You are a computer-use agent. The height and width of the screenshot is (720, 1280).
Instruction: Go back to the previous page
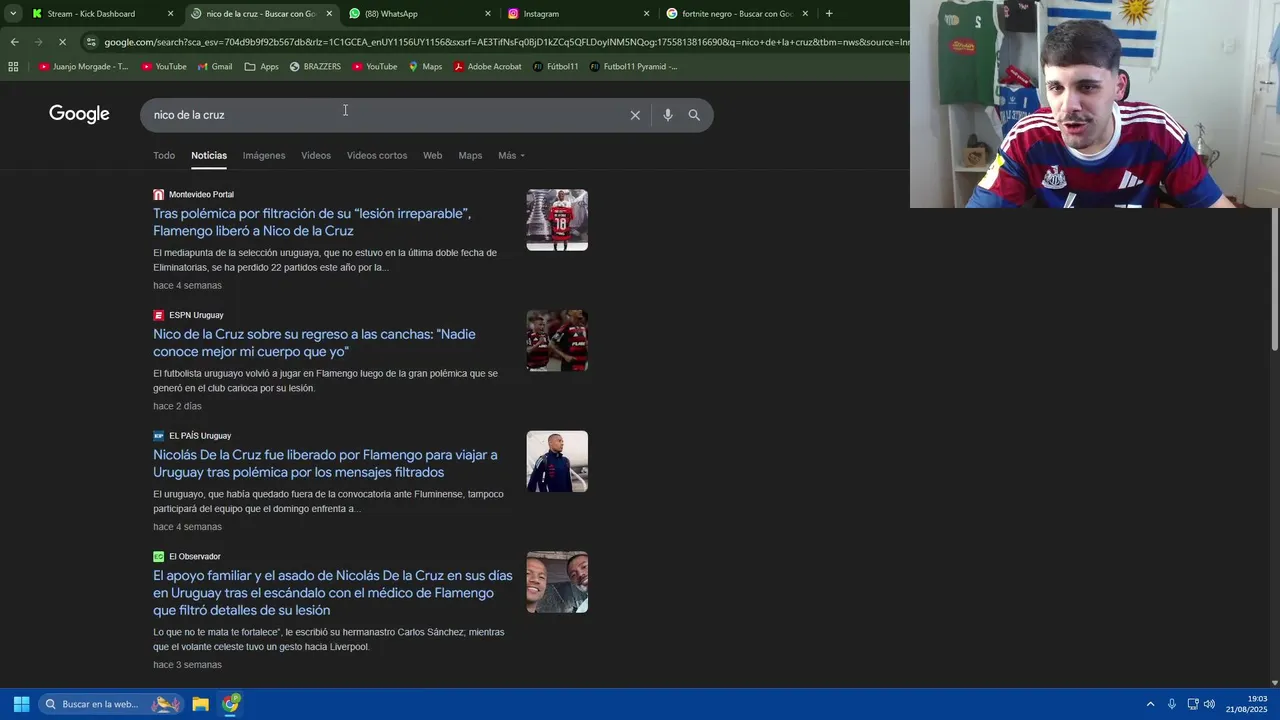(x=14, y=42)
